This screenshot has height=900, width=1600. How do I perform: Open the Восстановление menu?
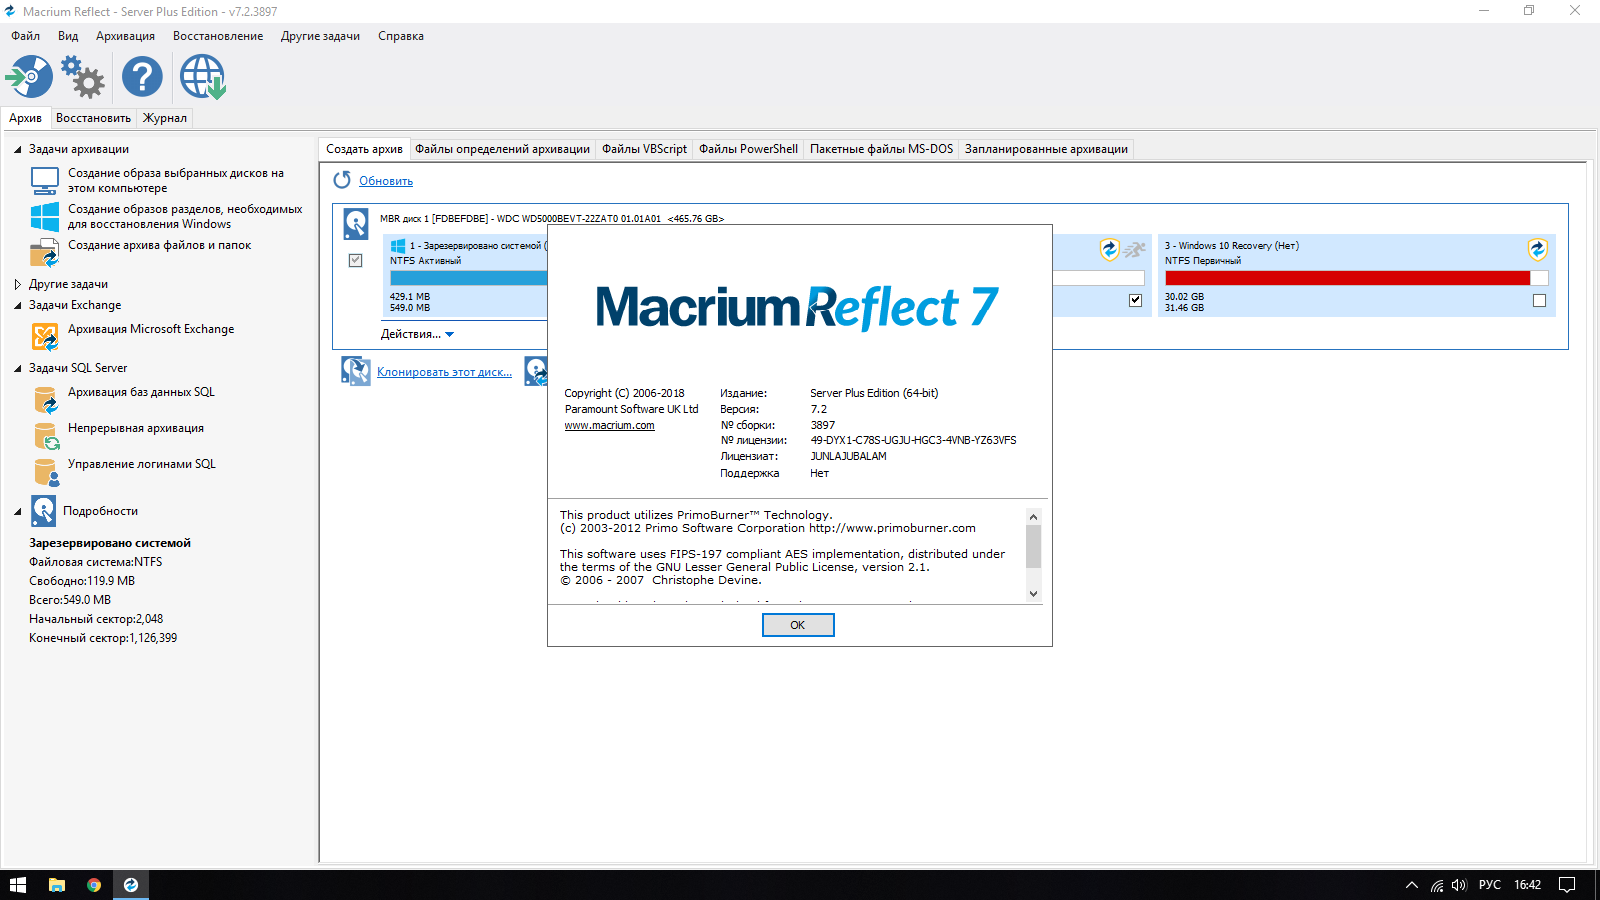[218, 36]
